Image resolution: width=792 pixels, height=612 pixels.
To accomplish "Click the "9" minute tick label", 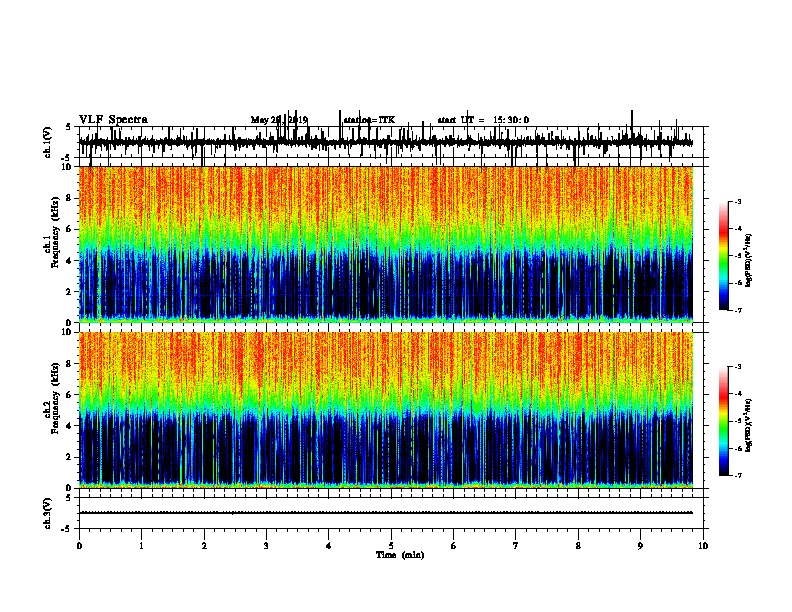I will (640, 546).
